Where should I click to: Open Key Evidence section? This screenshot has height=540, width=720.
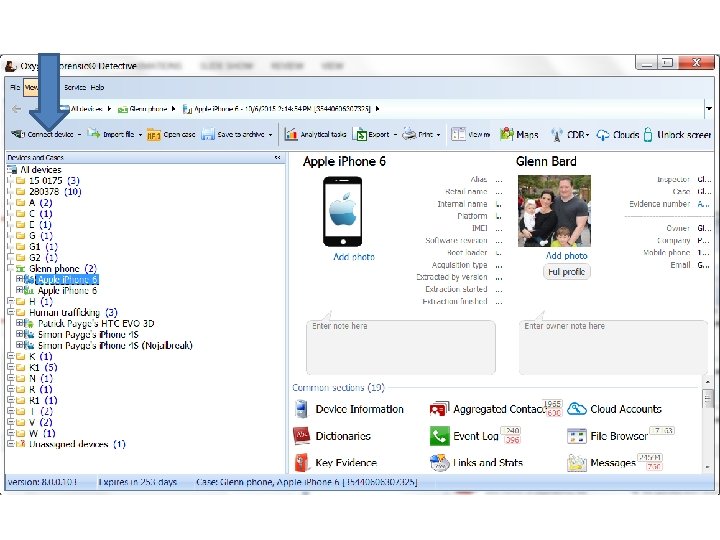pos(336,462)
